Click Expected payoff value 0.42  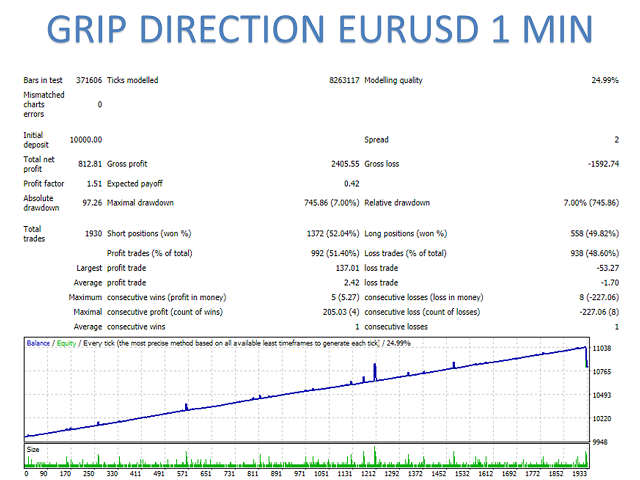(351, 184)
